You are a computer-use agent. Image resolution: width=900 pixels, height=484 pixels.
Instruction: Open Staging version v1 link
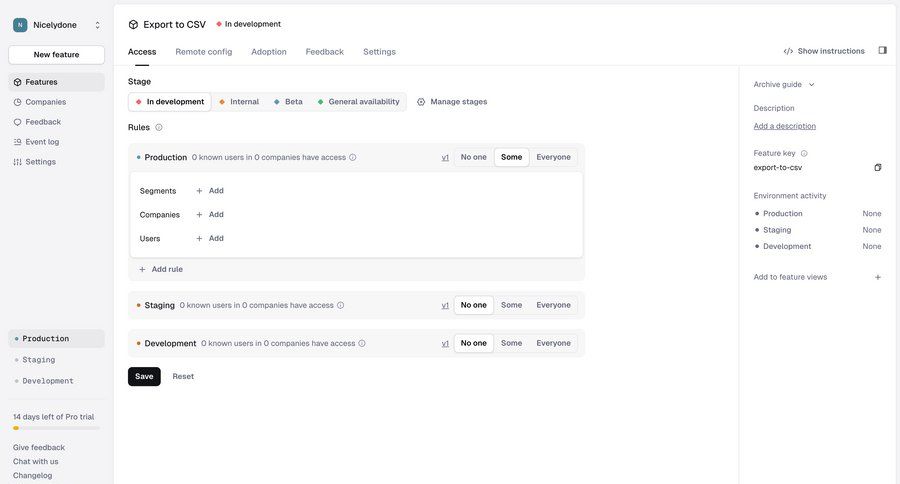click(x=445, y=305)
